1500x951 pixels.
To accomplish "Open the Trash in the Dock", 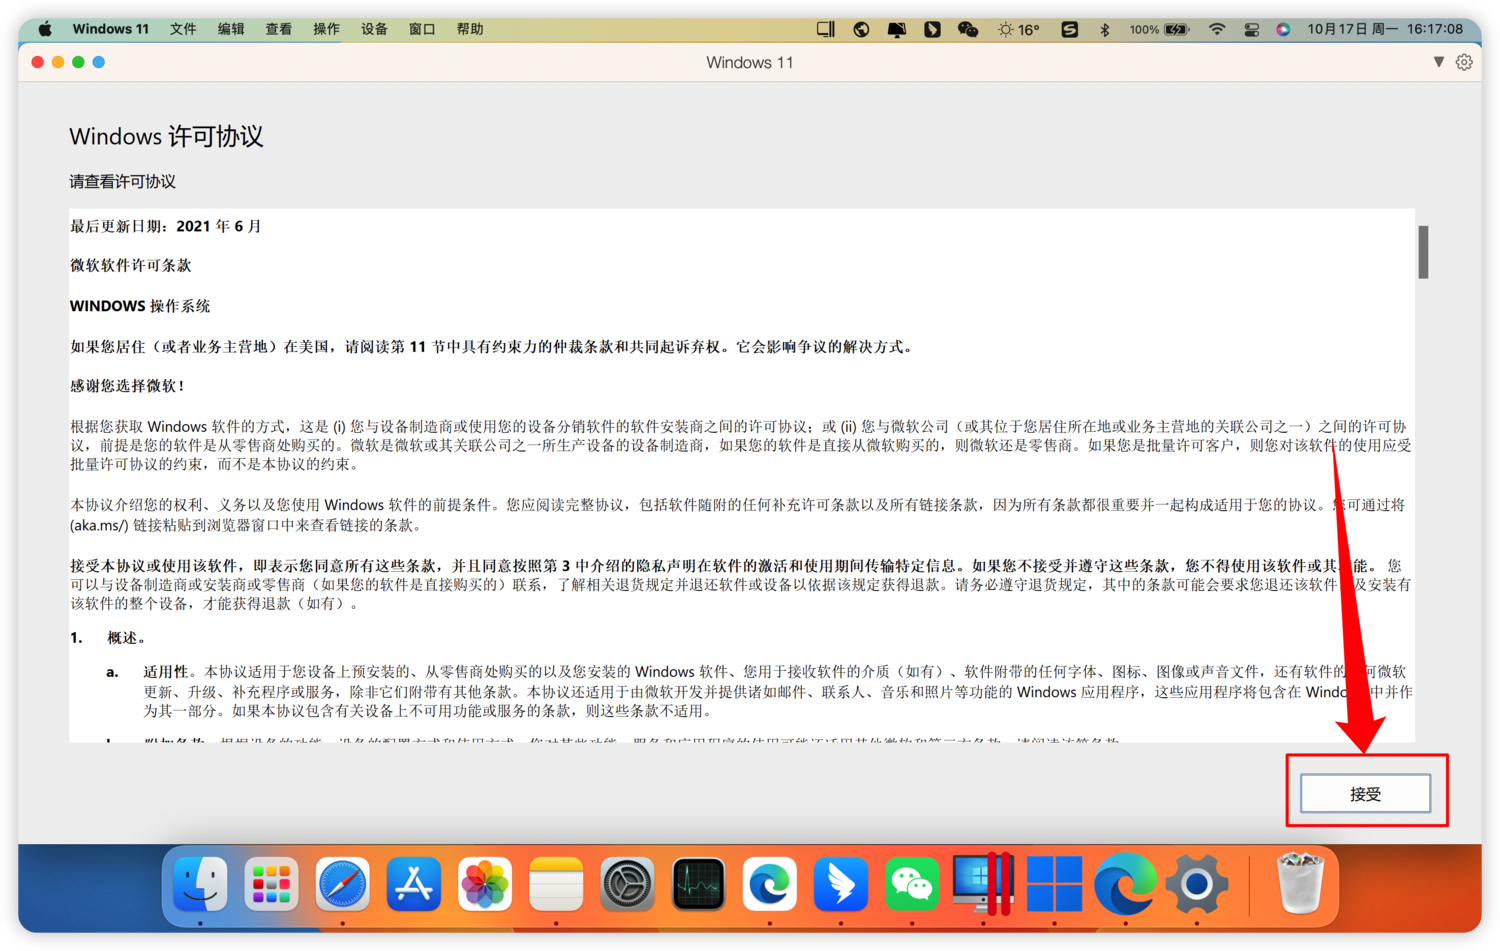I will pos(1300,882).
